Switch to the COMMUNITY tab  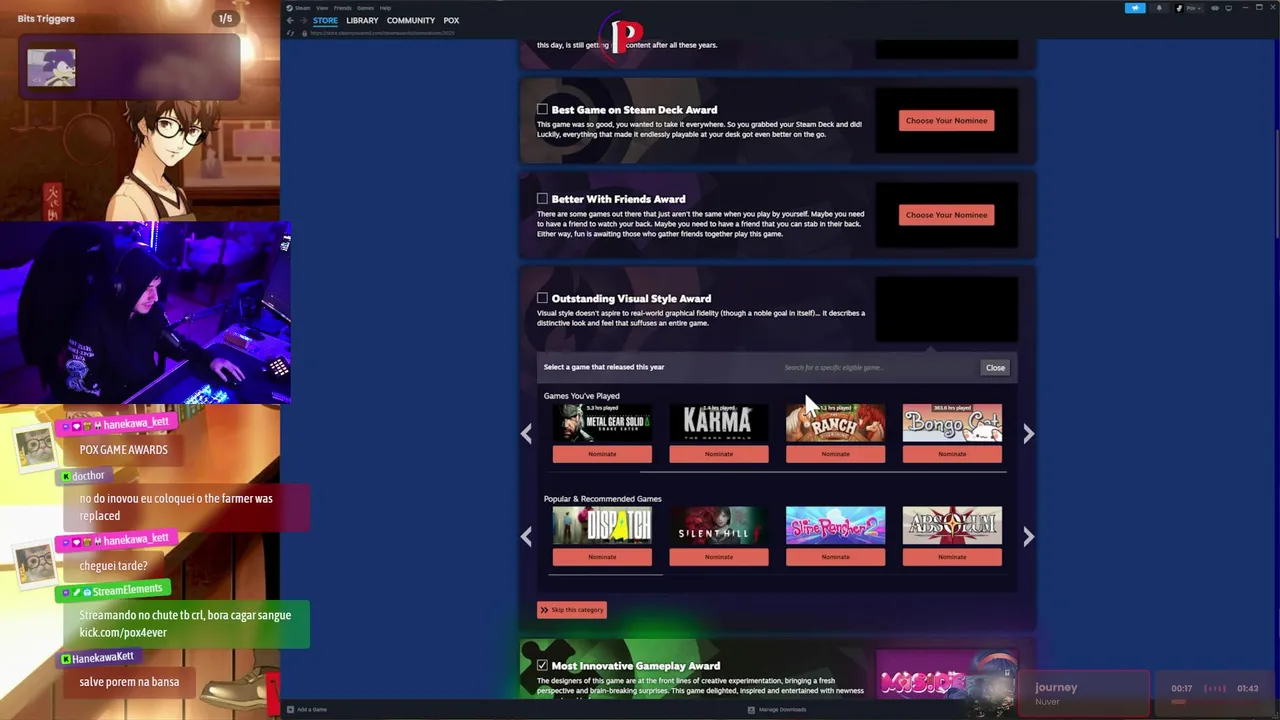click(411, 20)
